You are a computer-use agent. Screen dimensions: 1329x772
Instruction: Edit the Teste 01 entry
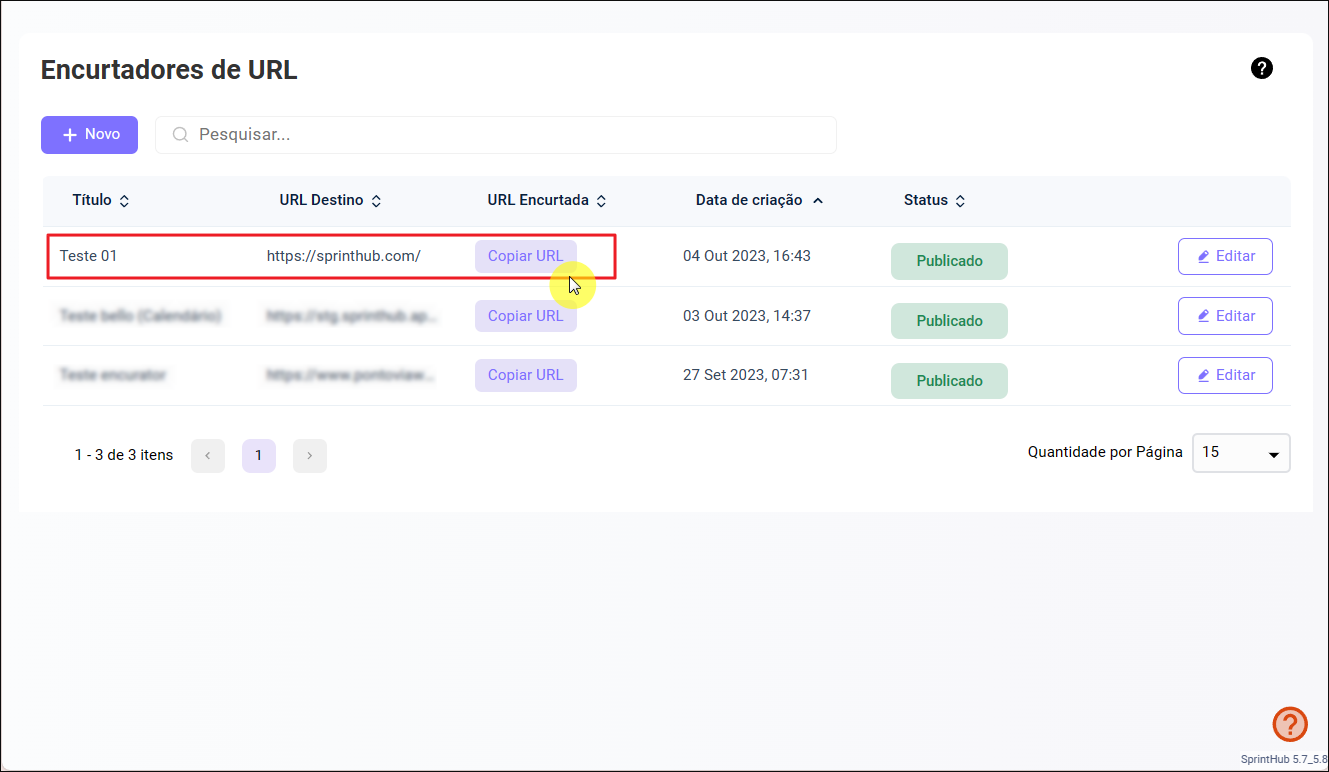(1225, 256)
